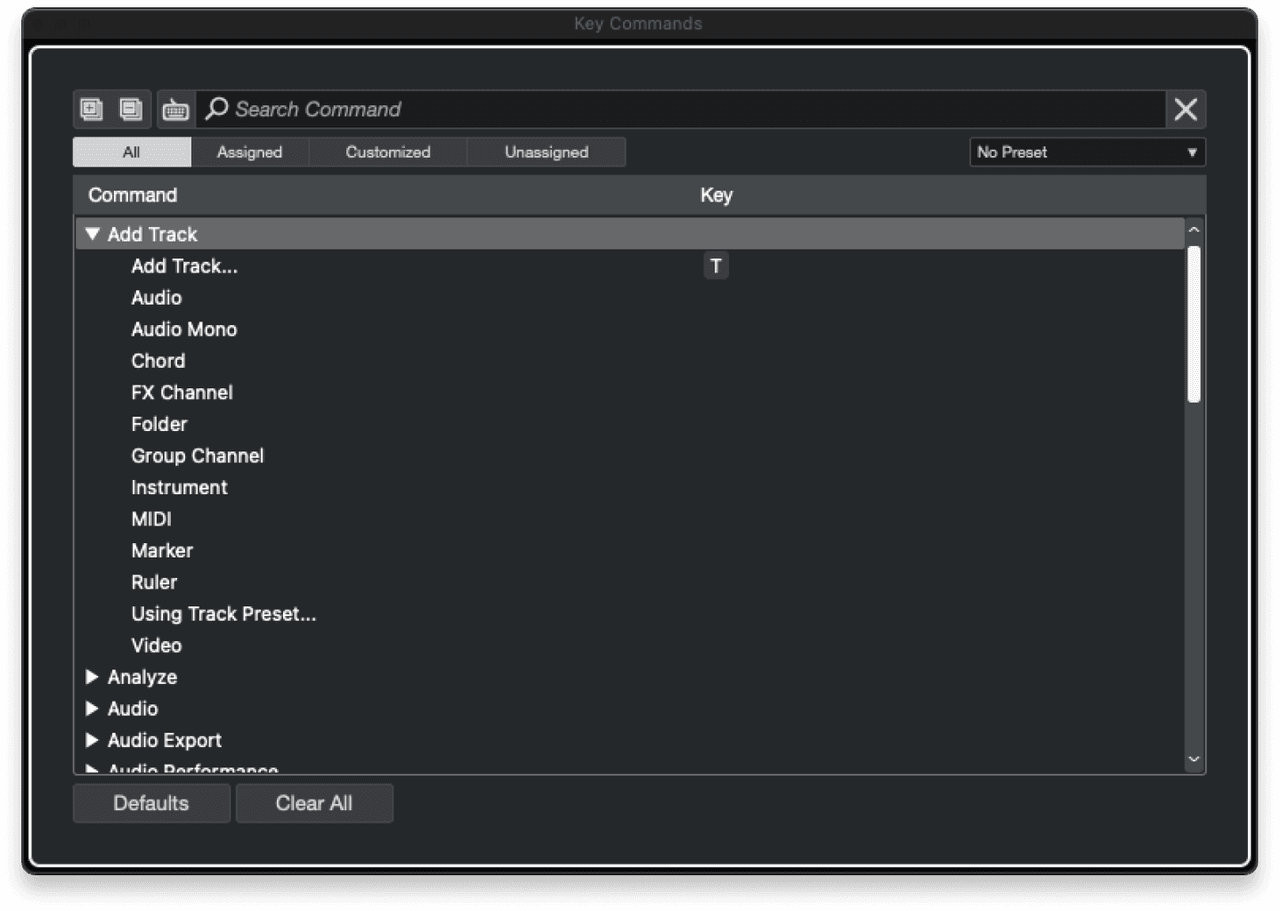
Task: Select the Unassigned filter
Action: point(546,152)
